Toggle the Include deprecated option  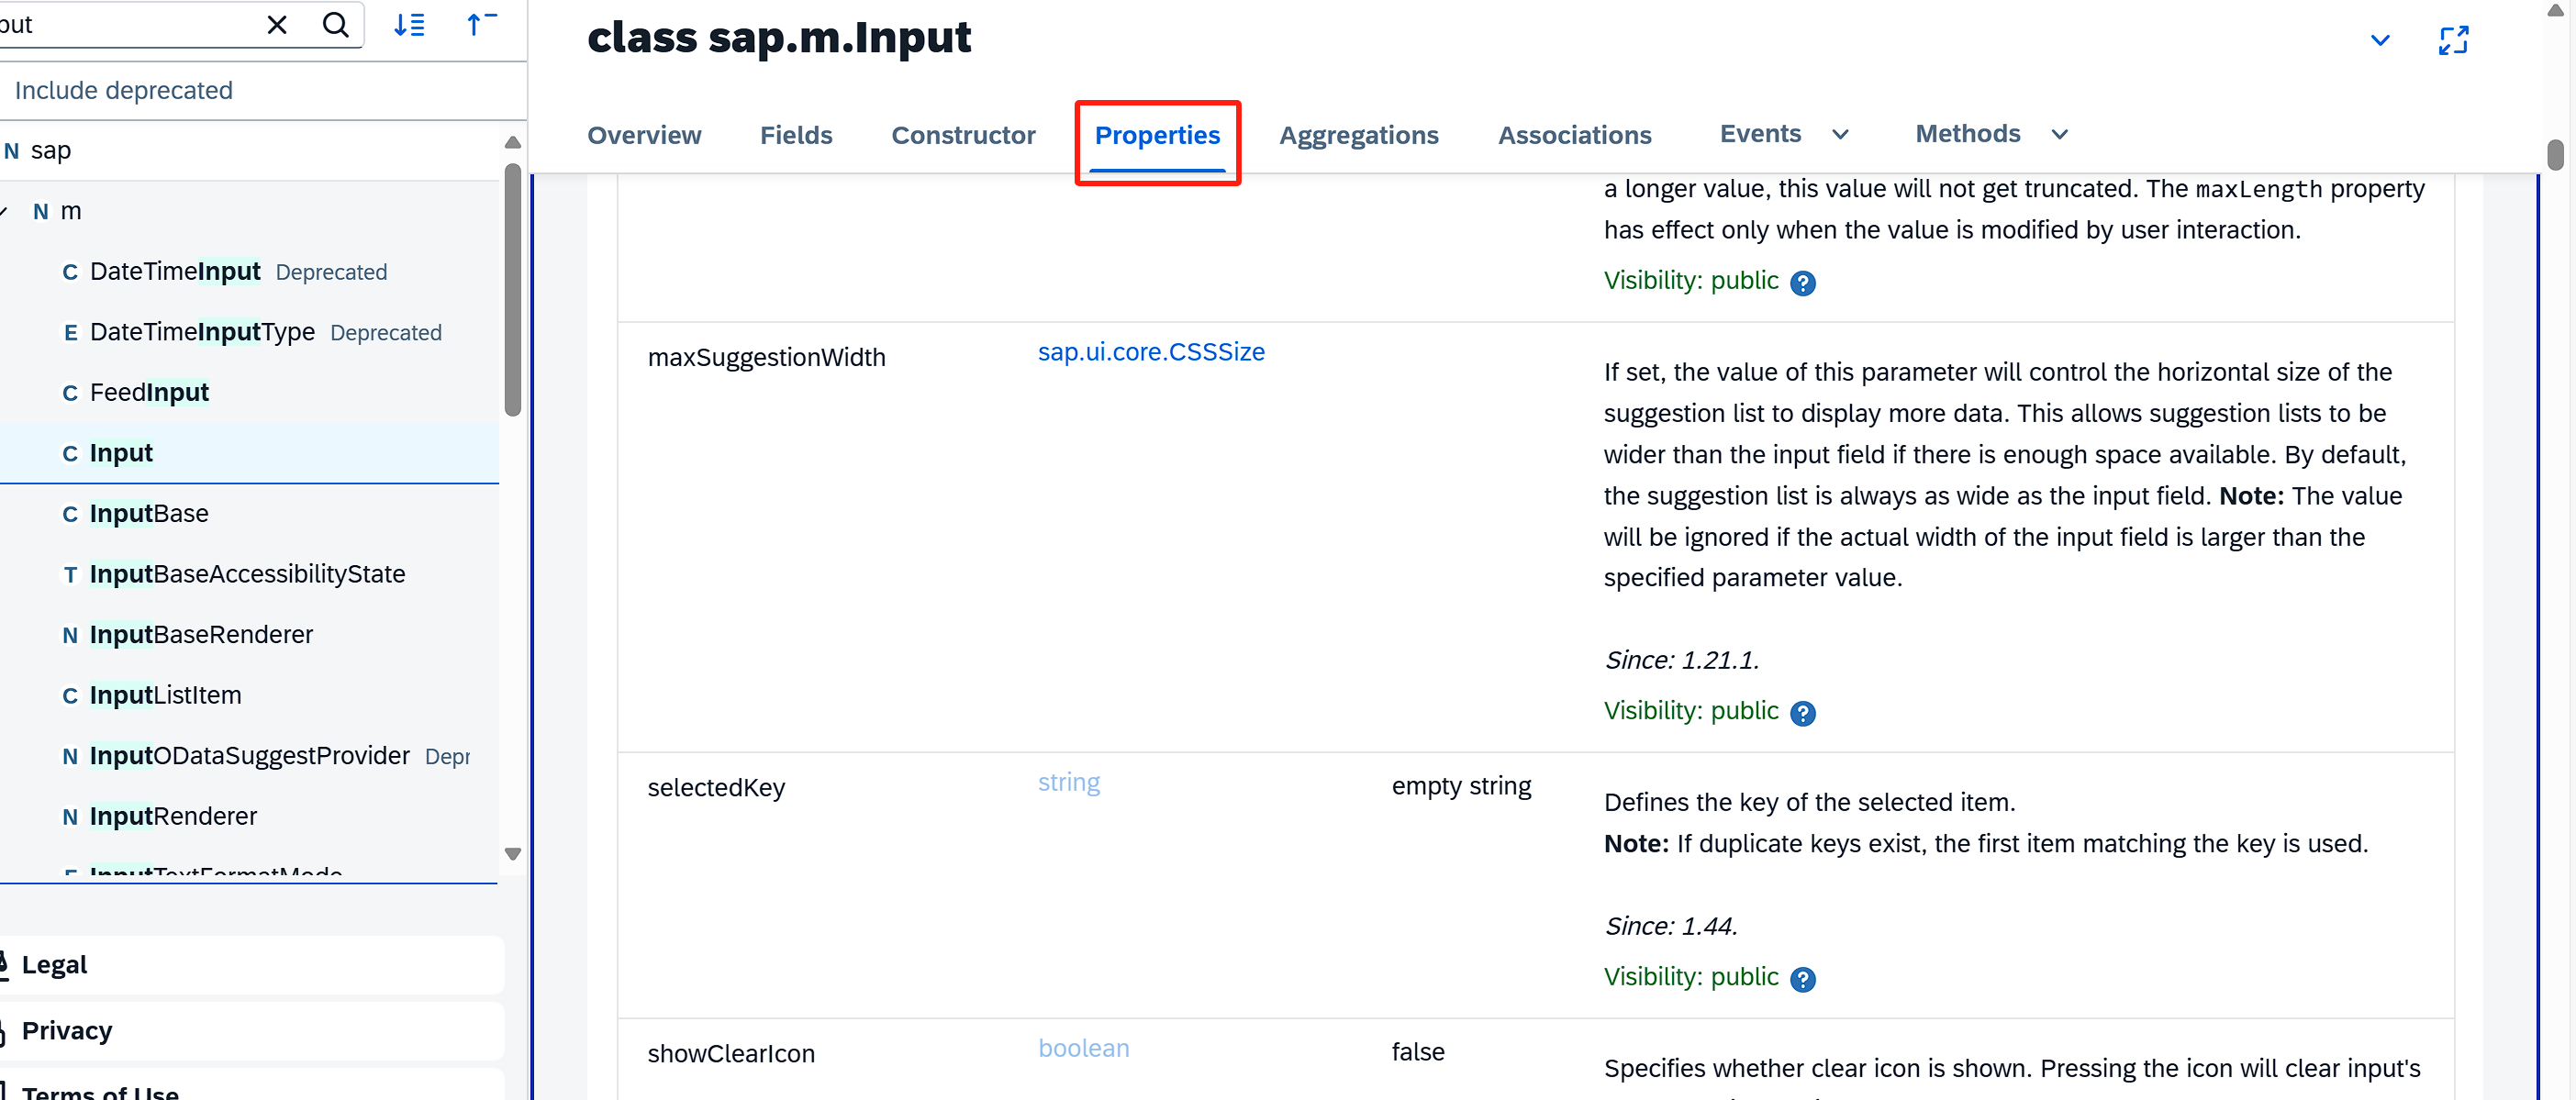tap(124, 91)
